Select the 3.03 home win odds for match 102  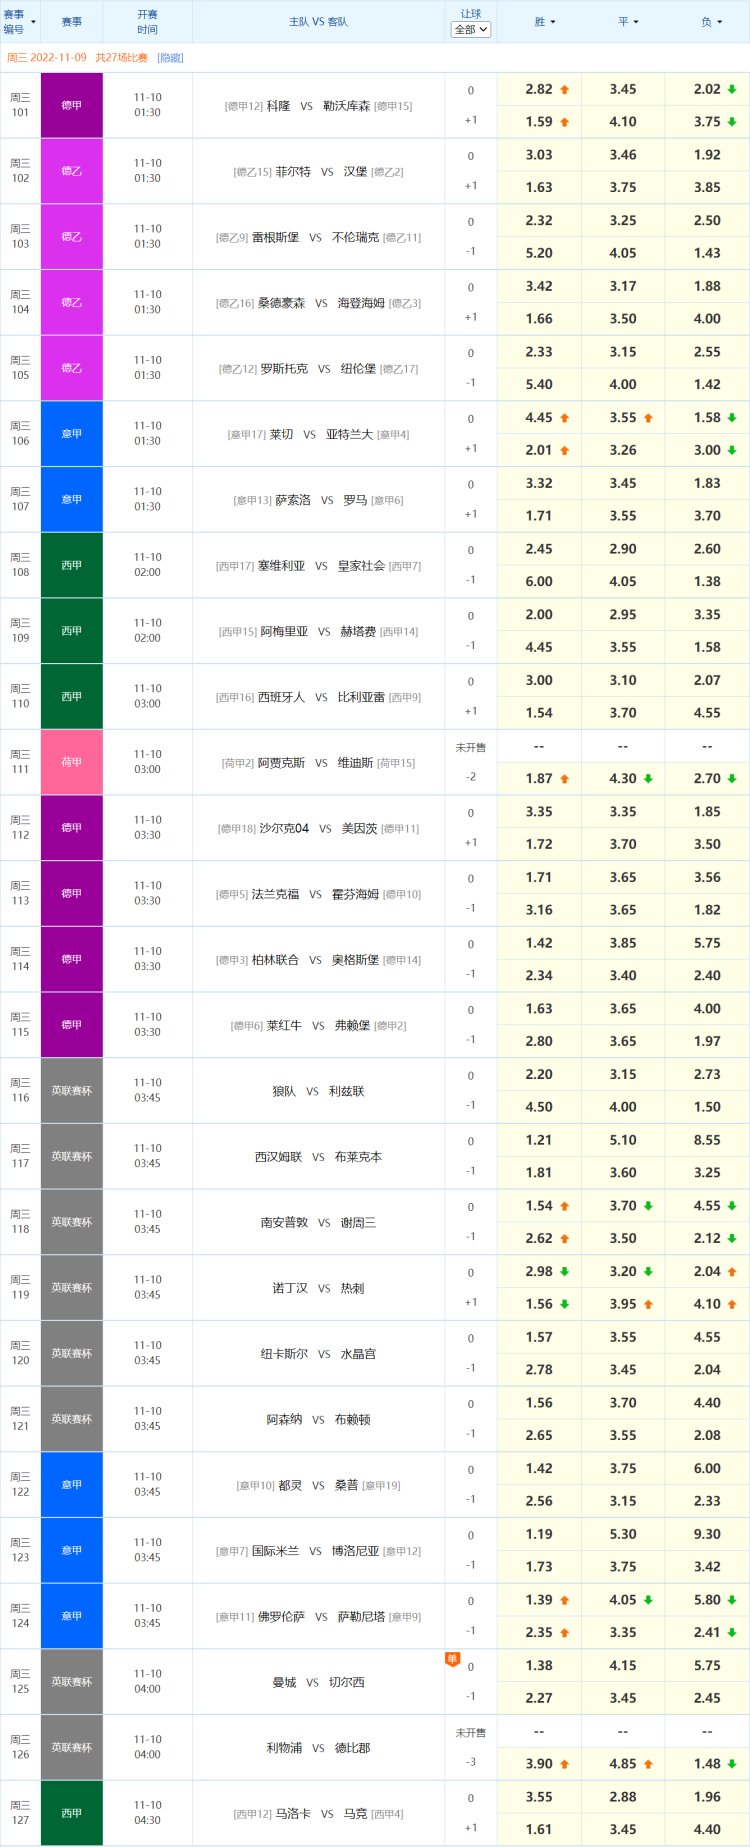pyautogui.click(x=539, y=155)
